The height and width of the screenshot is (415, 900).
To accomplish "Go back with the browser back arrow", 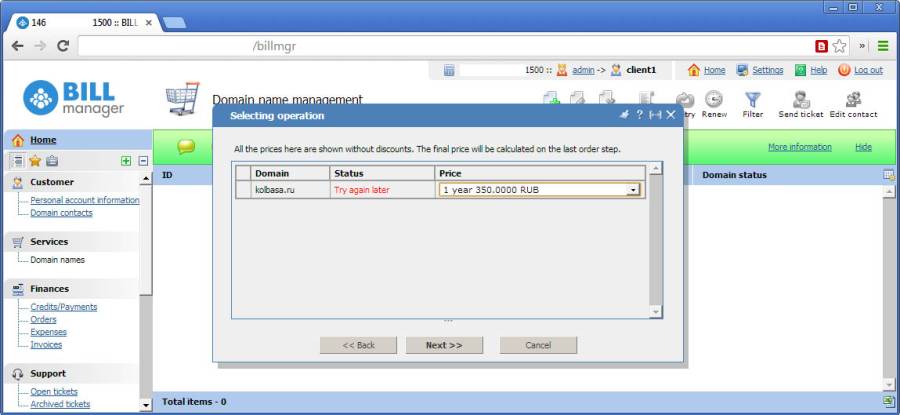I will pyautogui.click(x=18, y=46).
